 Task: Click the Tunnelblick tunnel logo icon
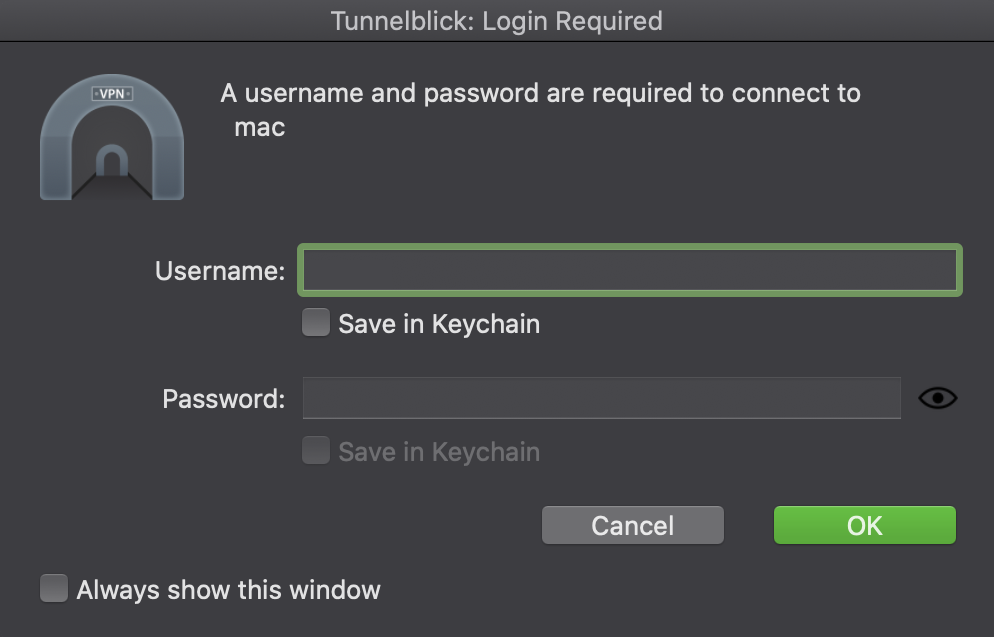click(x=112, y=137)
